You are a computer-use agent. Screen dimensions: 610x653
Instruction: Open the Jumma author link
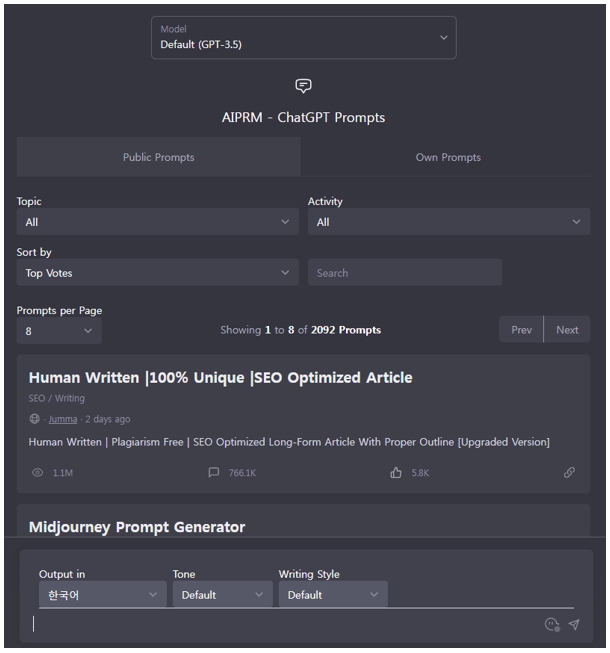click(x=63, y=419)
